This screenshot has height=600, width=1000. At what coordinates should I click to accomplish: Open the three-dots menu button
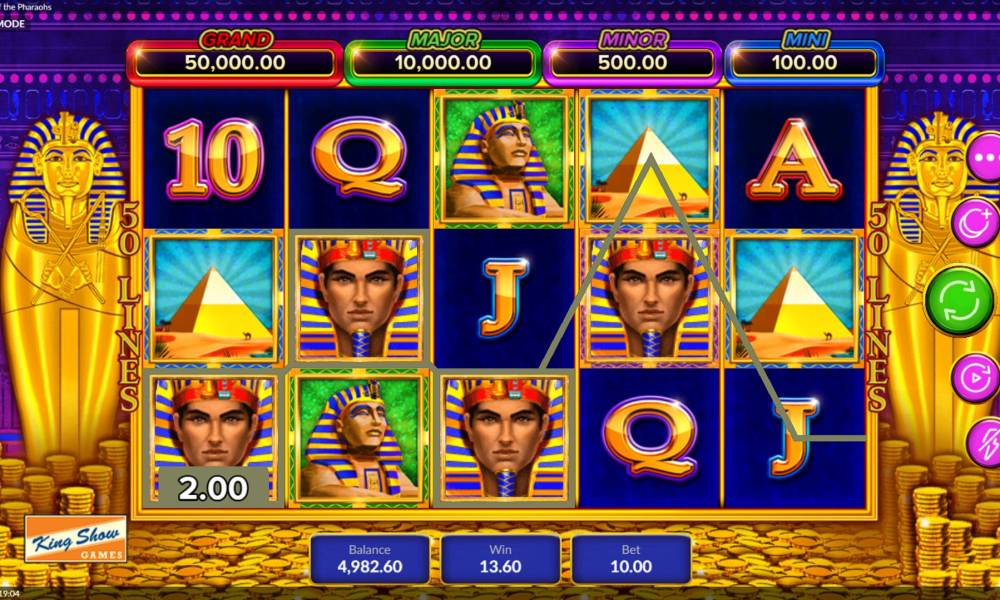(985, 157)
